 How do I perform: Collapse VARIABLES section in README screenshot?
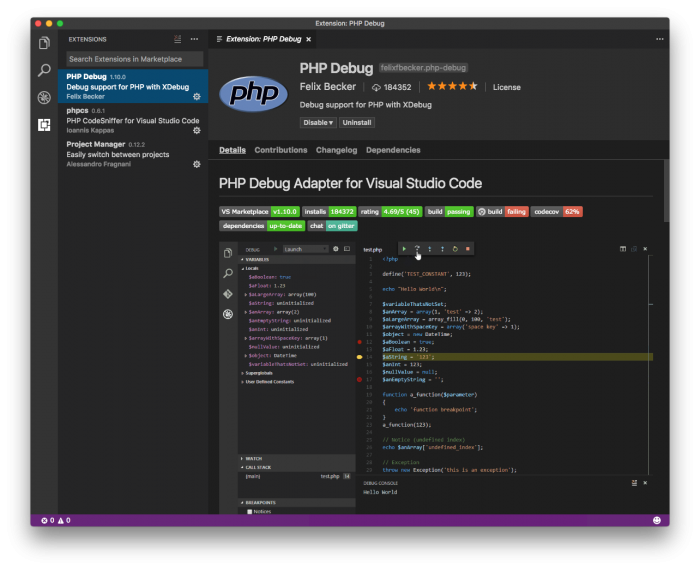[x=242, y=259]
